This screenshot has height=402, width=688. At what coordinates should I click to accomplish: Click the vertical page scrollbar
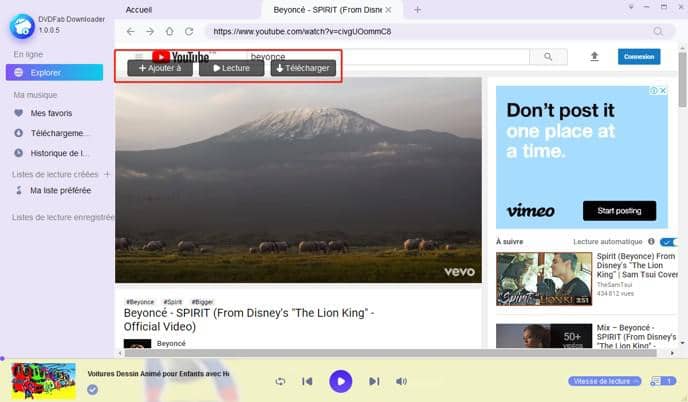coord(682,80)
